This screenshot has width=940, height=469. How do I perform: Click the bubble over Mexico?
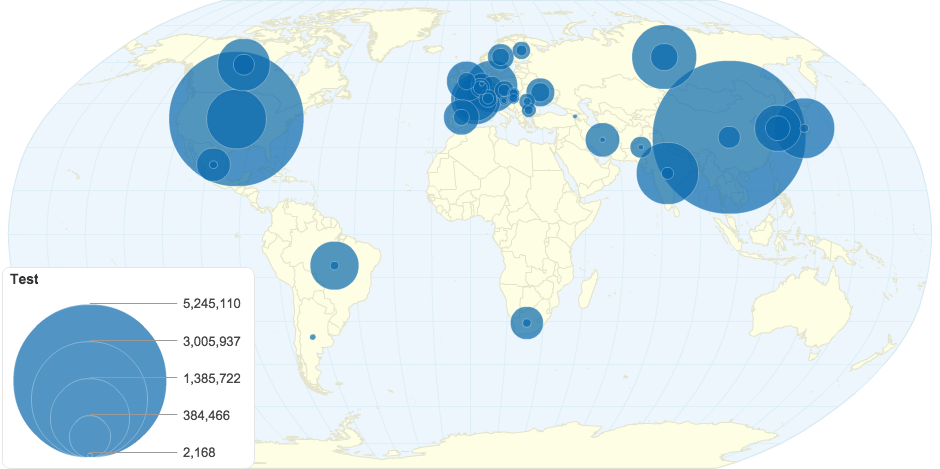pyautogui.click(x=213, y=164)
